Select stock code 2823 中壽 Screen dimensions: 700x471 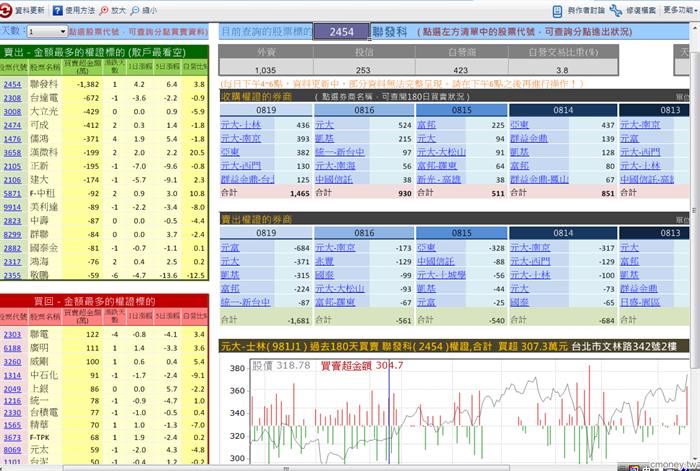pyautogui.click(x=12, y=221)
